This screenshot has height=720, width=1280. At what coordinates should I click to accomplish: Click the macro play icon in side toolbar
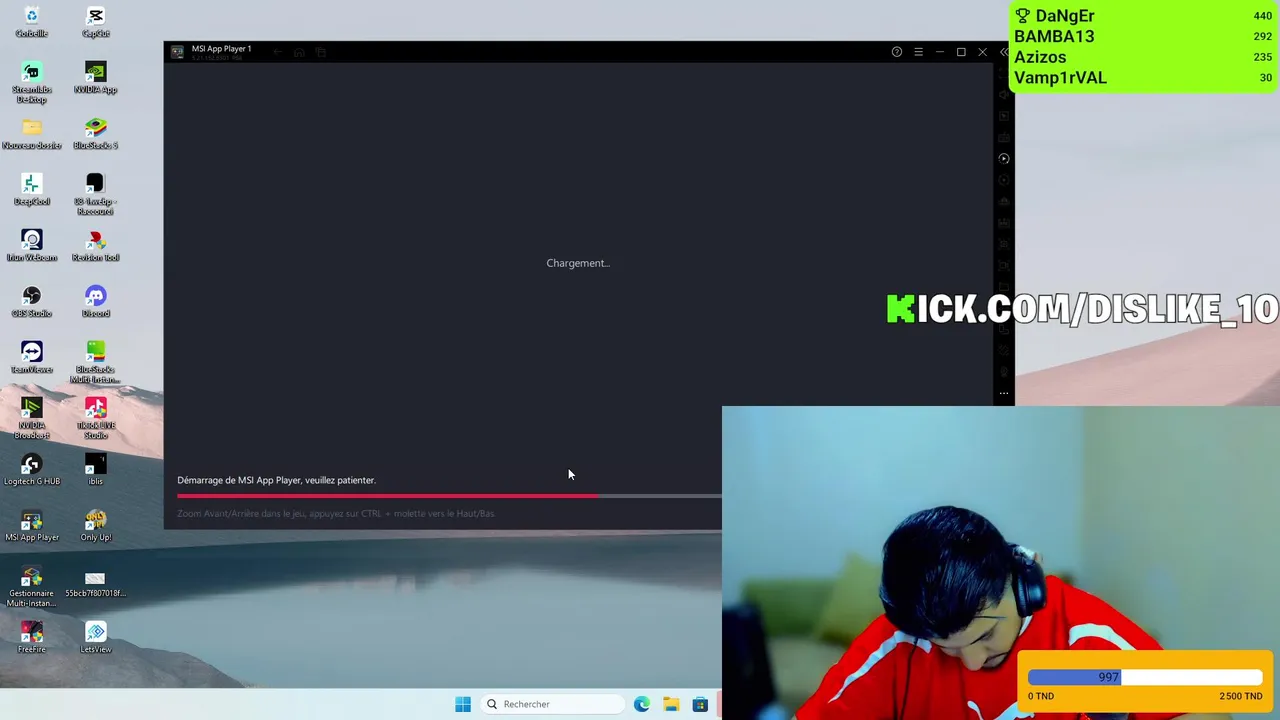click(1004, 158)
